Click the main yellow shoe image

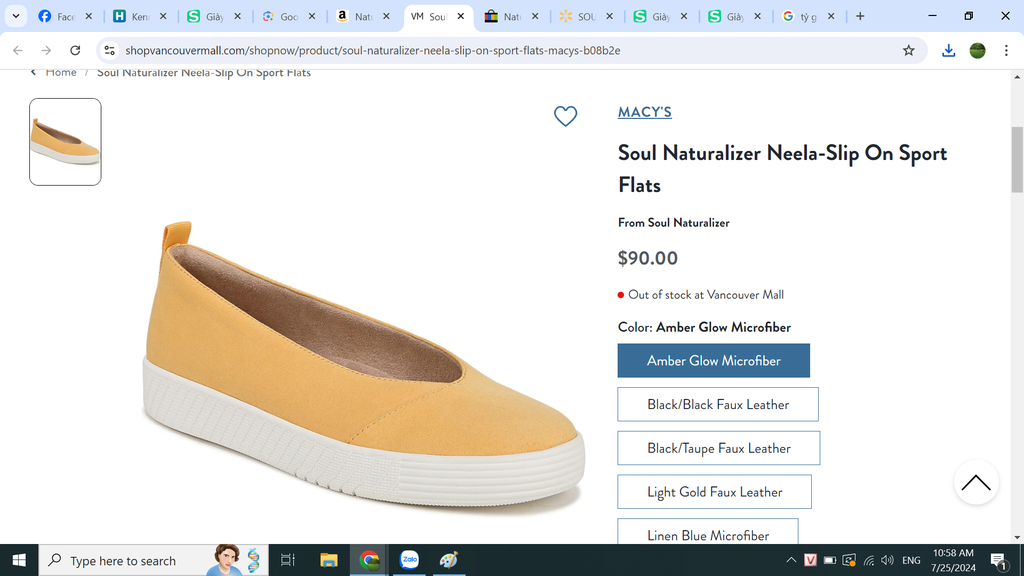[x=363, y=366]
